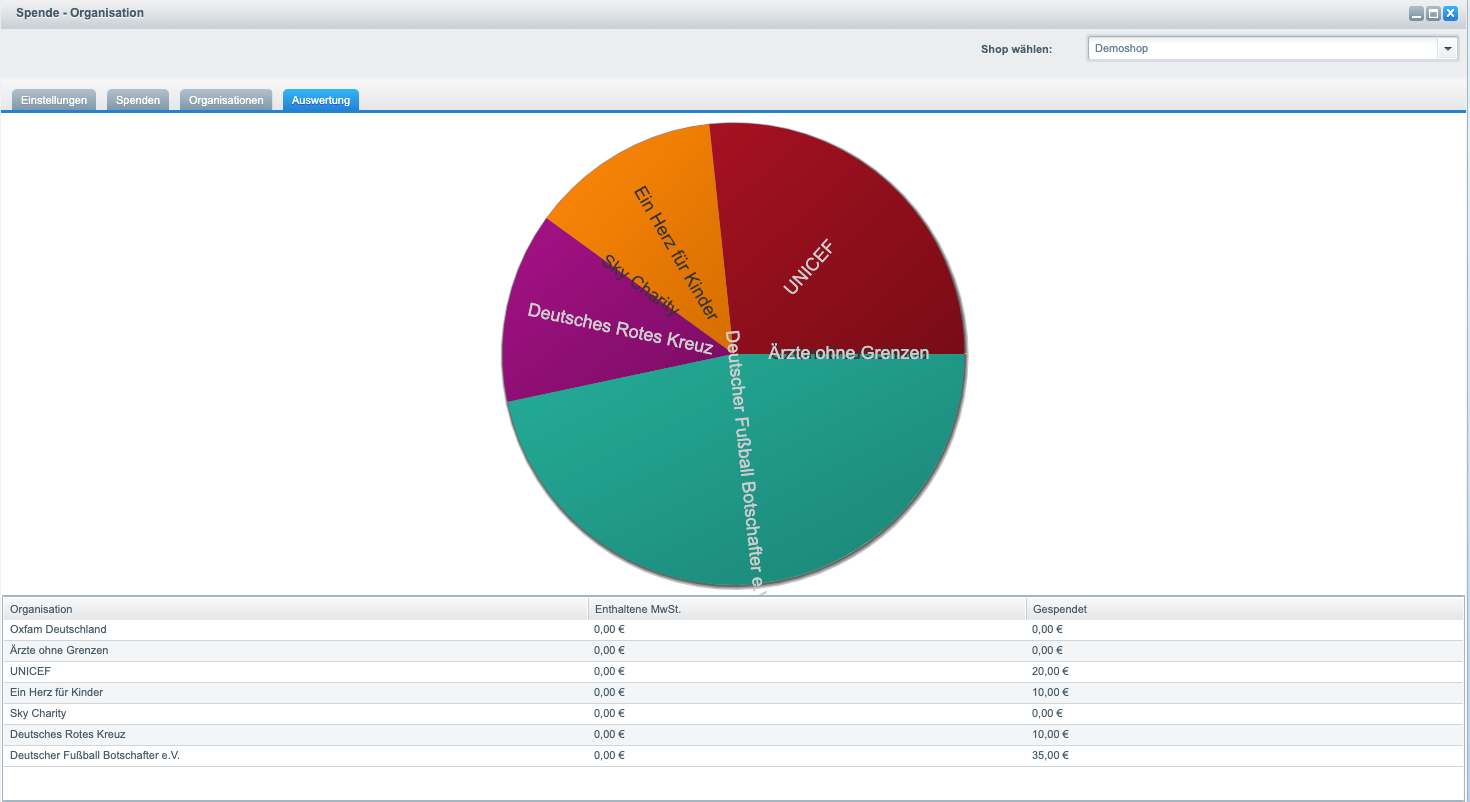The height and width of the screenshot is (802, 1470).
Task: Click Gespendet amount for Deutsches Rotes Kreuz
Action: click(1050, 735)
